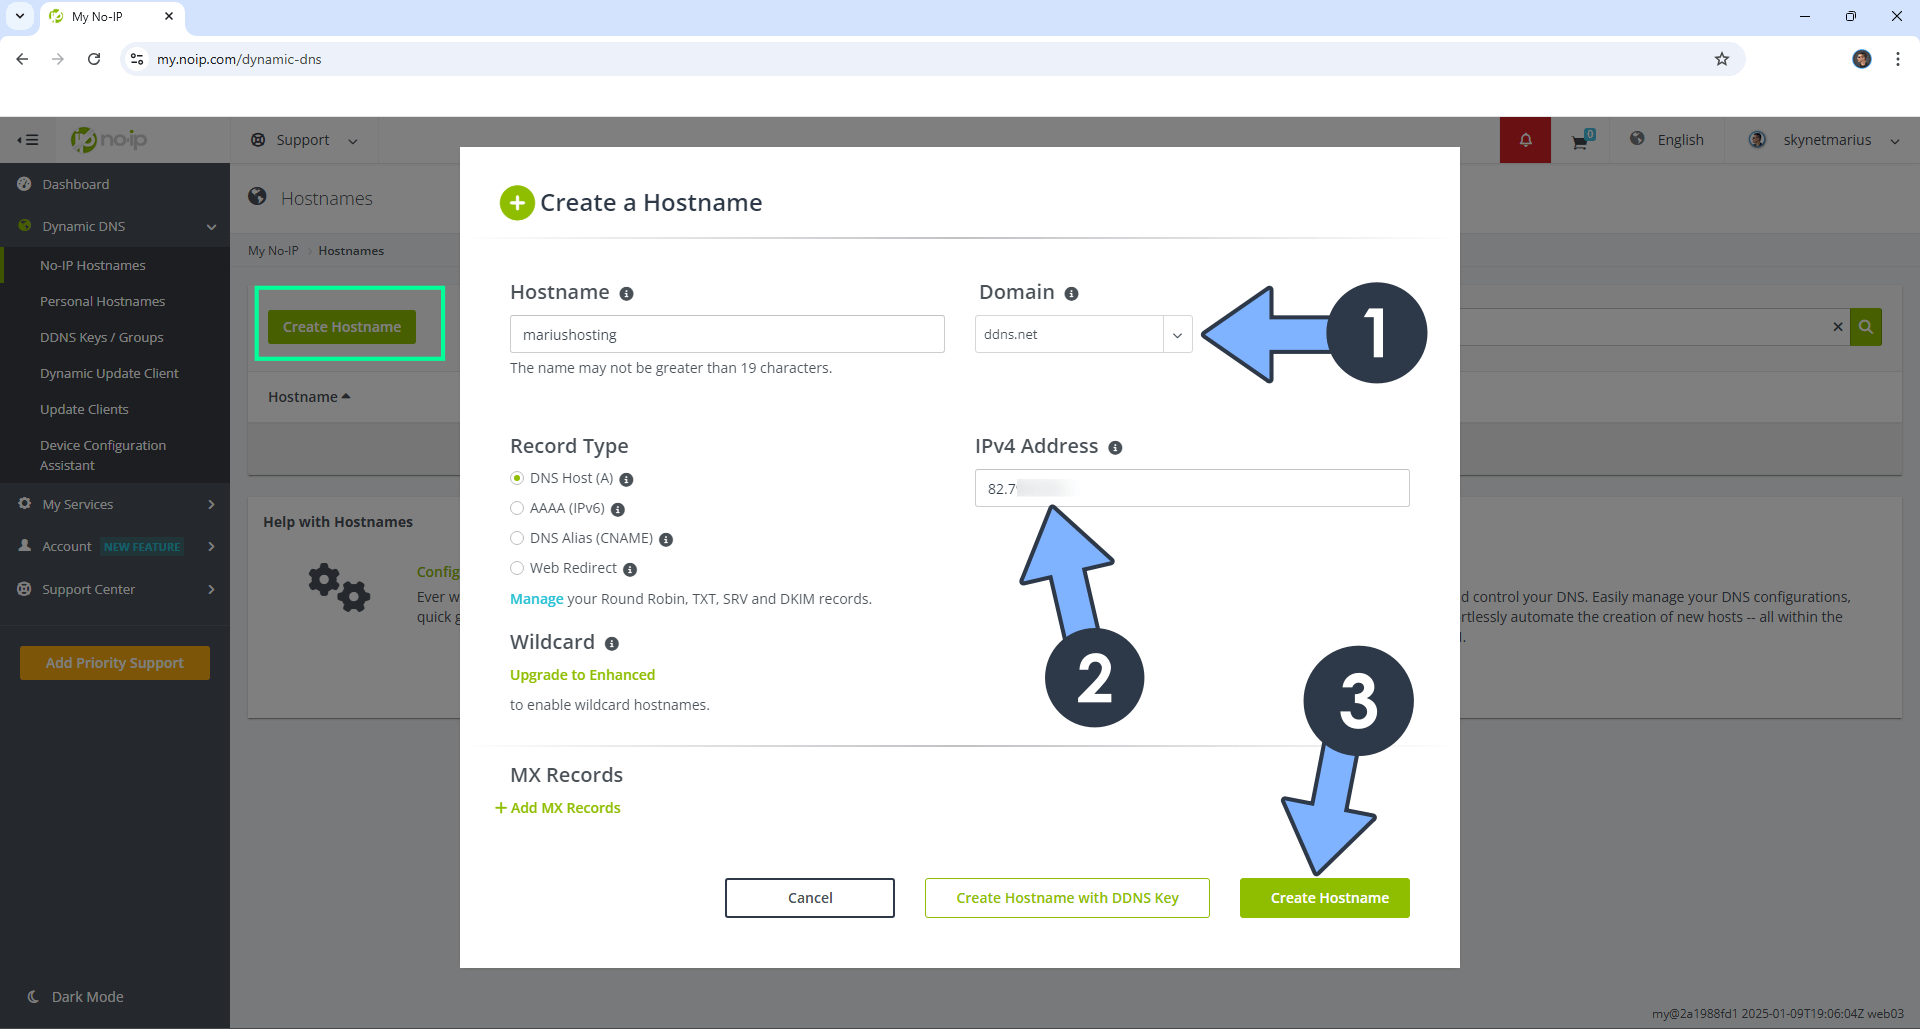Screen dimensions: 1920x1029
Task: View site information icon in address bar
Action: click(138, 59)
